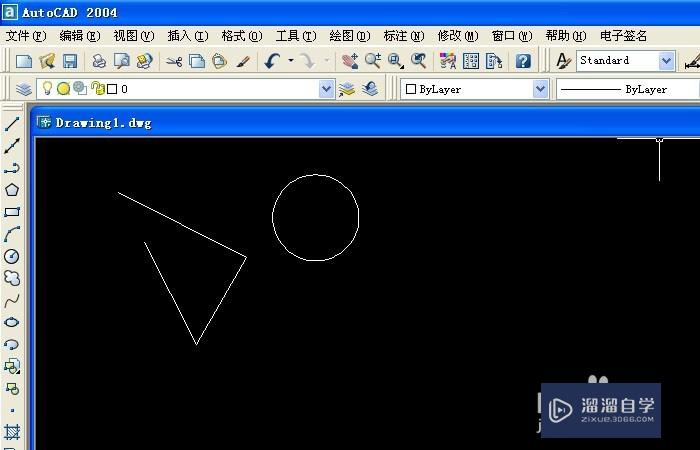Select the Ellipse Arc tool

click(12, 344)
